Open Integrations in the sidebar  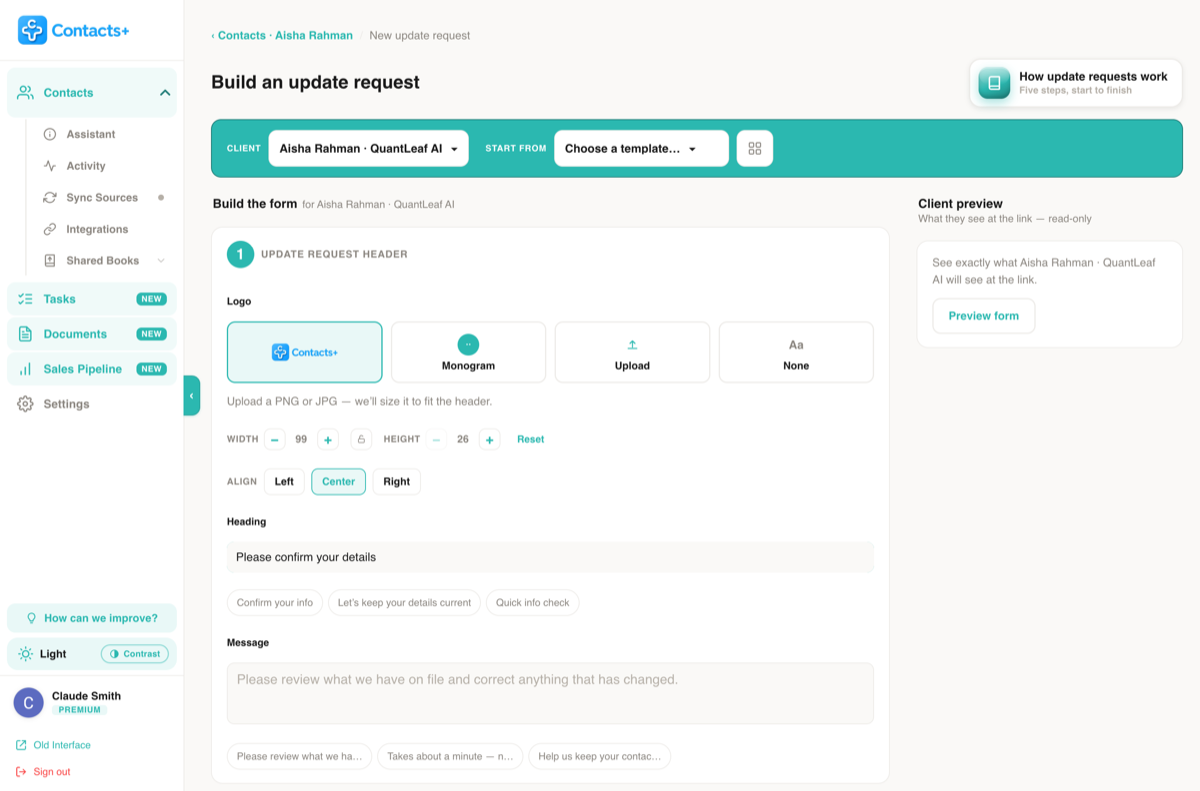[97, 229]
